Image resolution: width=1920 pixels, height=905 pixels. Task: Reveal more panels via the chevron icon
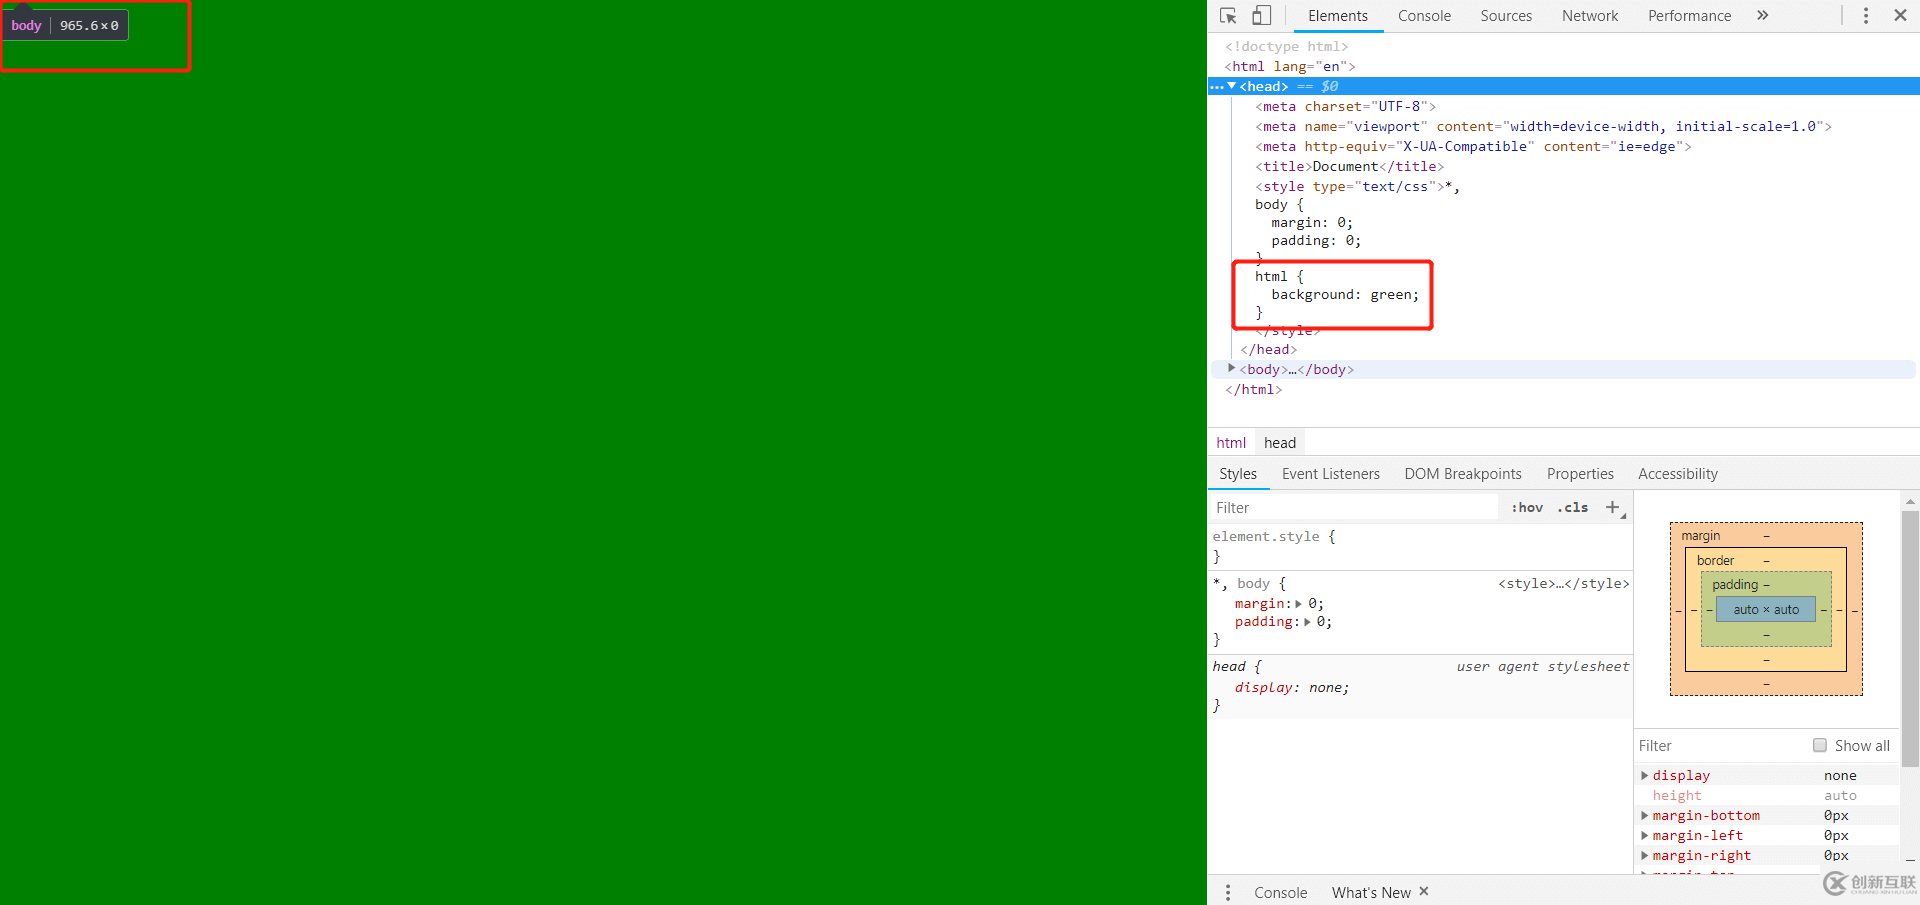1764,15
